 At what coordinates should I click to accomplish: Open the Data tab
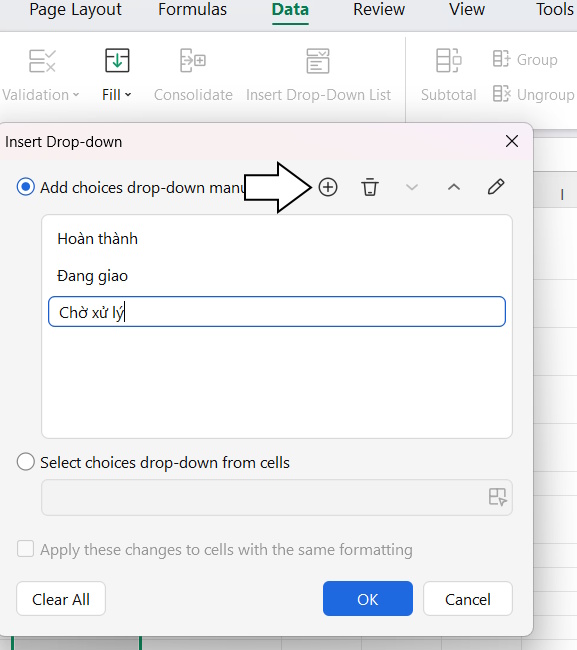pyautogui.click(x=290, y=10)
